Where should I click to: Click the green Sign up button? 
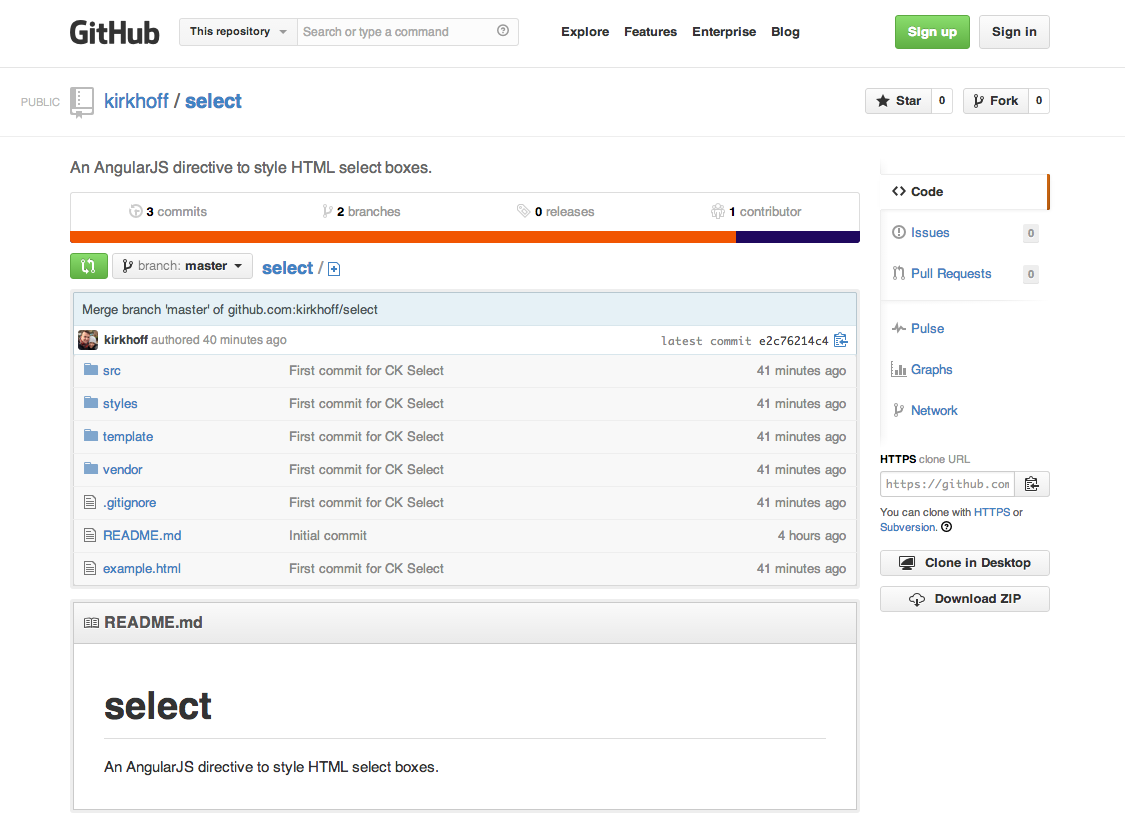coord(932,32)
